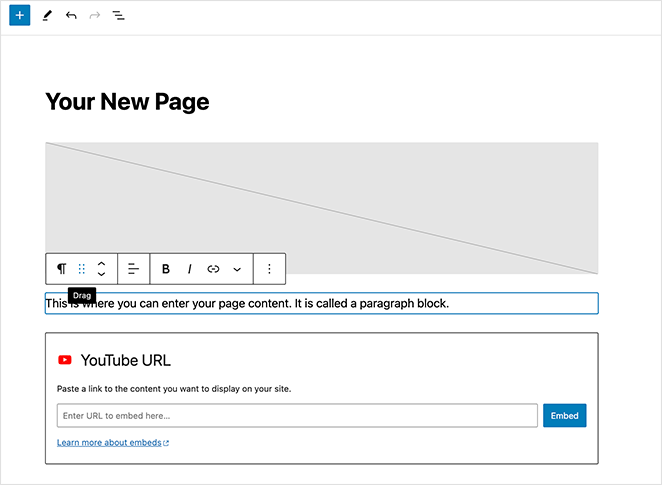Screen dimensions: 662x485
Task: Open block options three-dot menu
Action: tap(269, 269)
